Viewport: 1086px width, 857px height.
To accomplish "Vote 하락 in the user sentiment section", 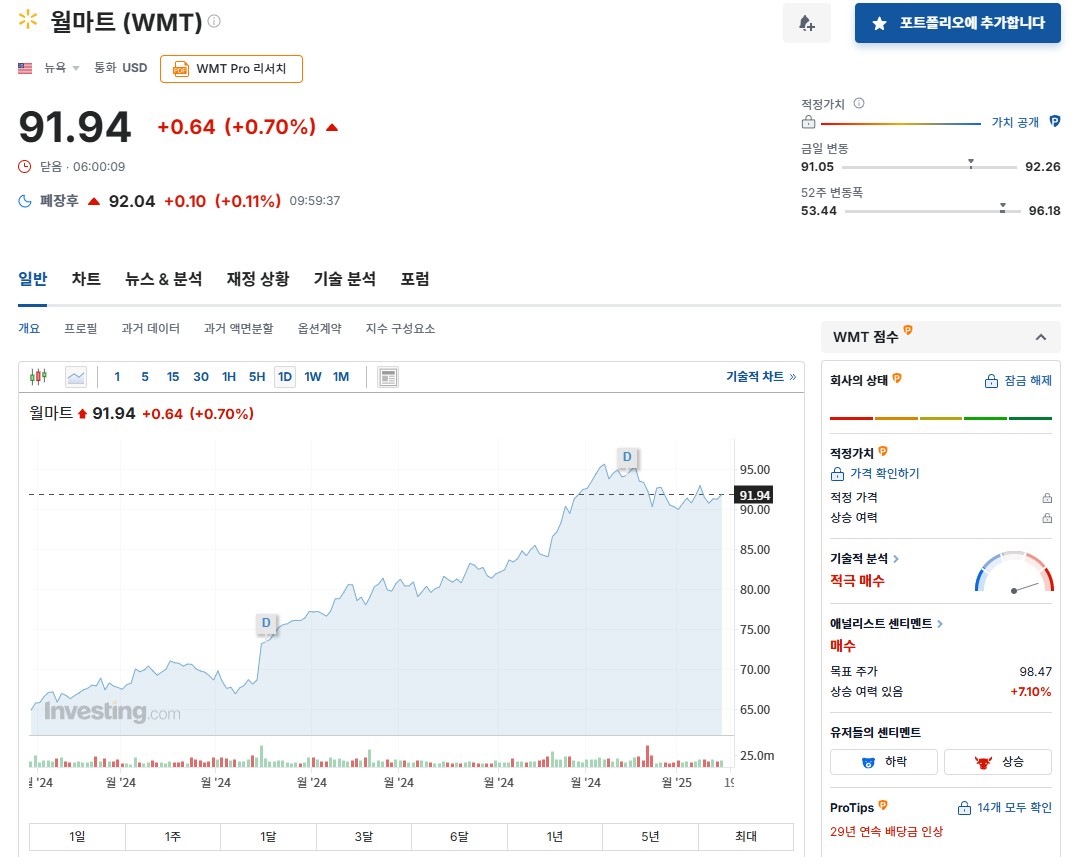I will tap(883, 762).
